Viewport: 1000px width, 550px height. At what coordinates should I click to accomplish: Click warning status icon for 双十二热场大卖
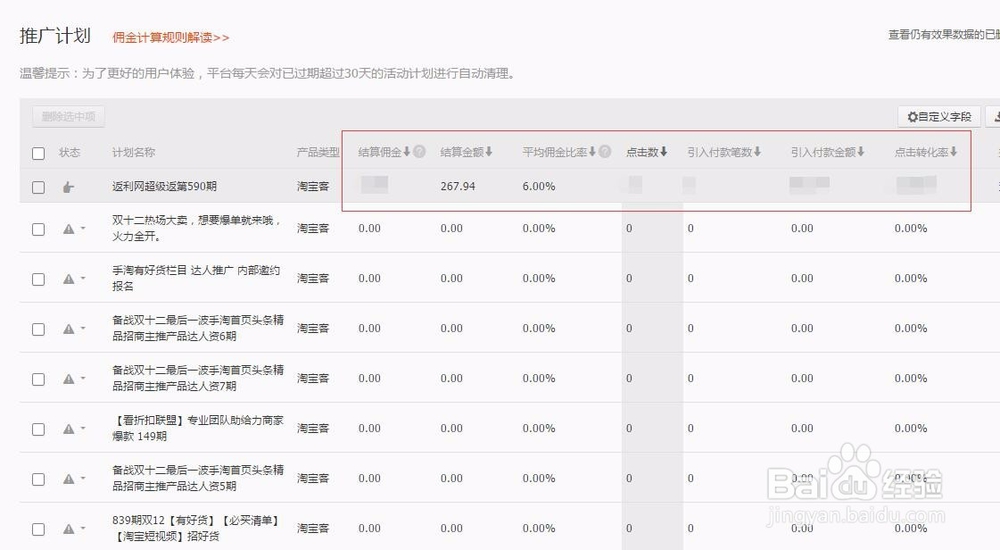pos(68,229)
